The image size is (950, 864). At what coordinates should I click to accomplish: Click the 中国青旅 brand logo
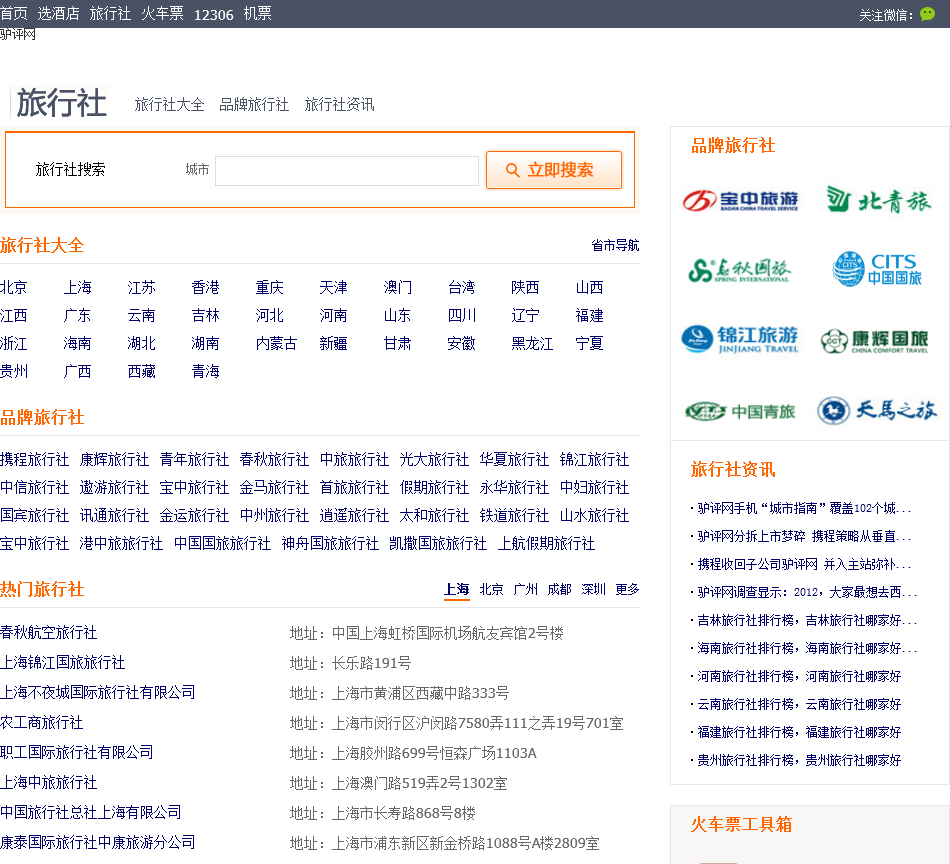[740, 411]
